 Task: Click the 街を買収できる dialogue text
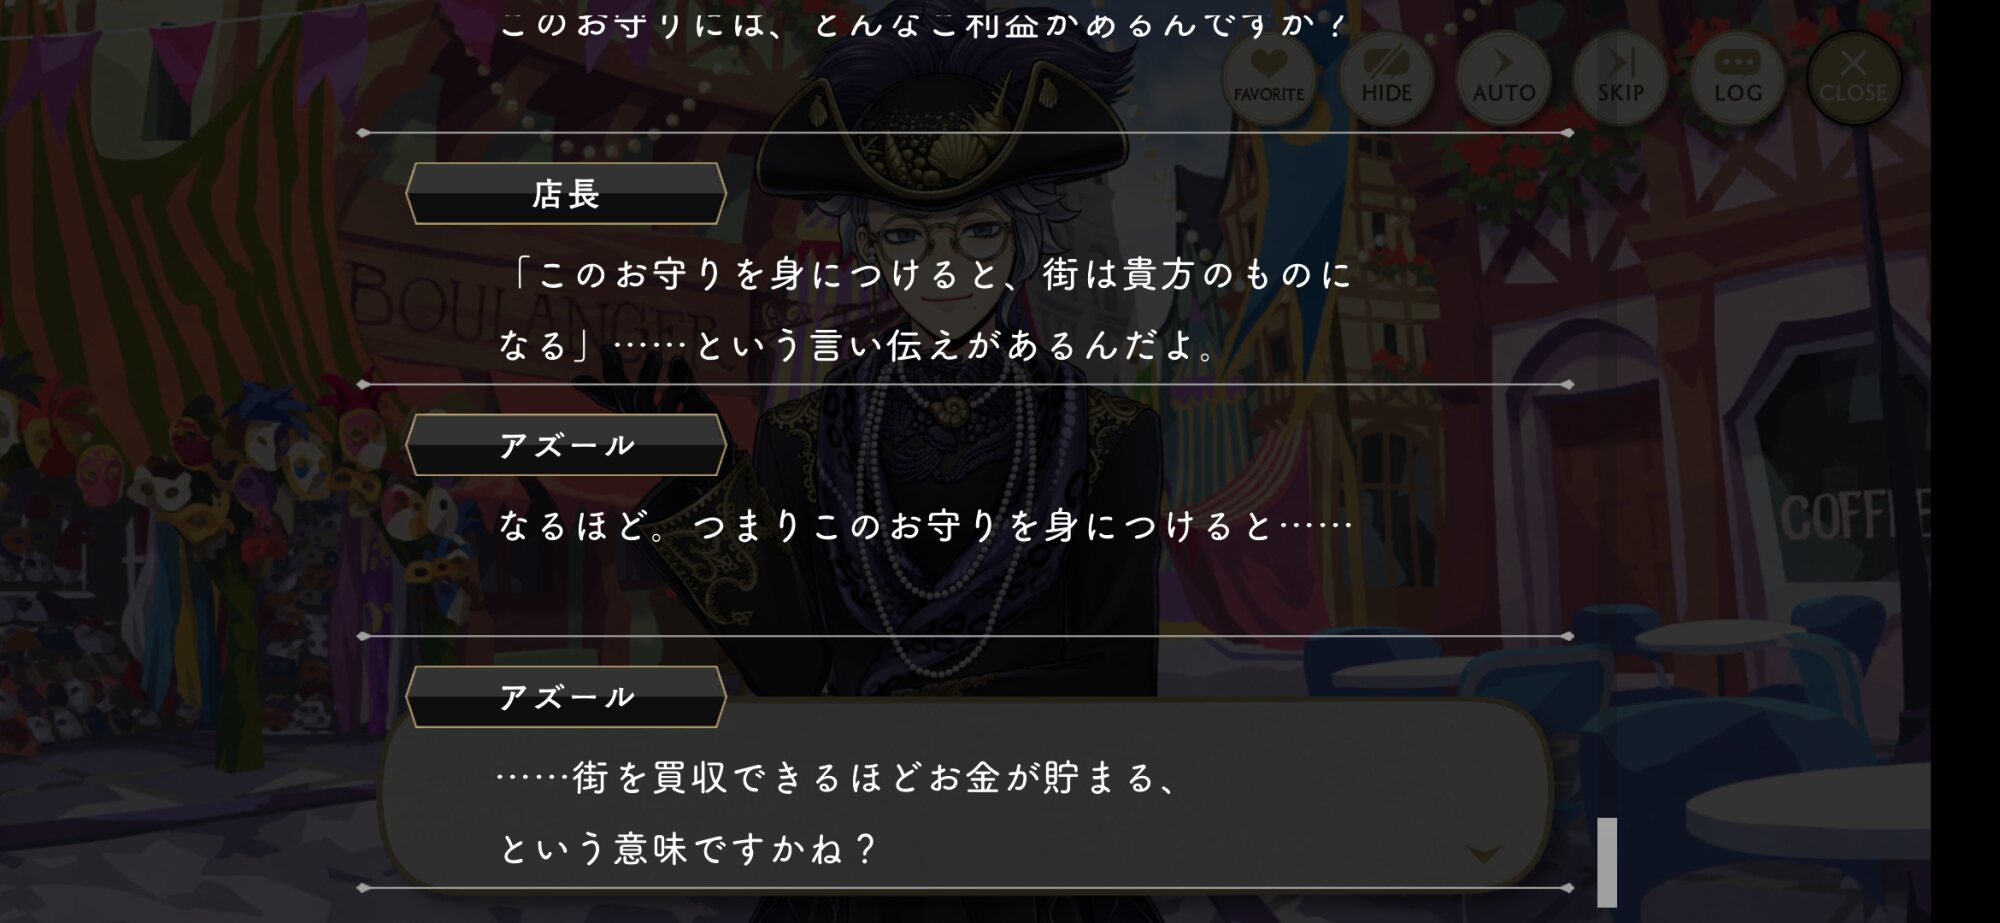[840, 812]
